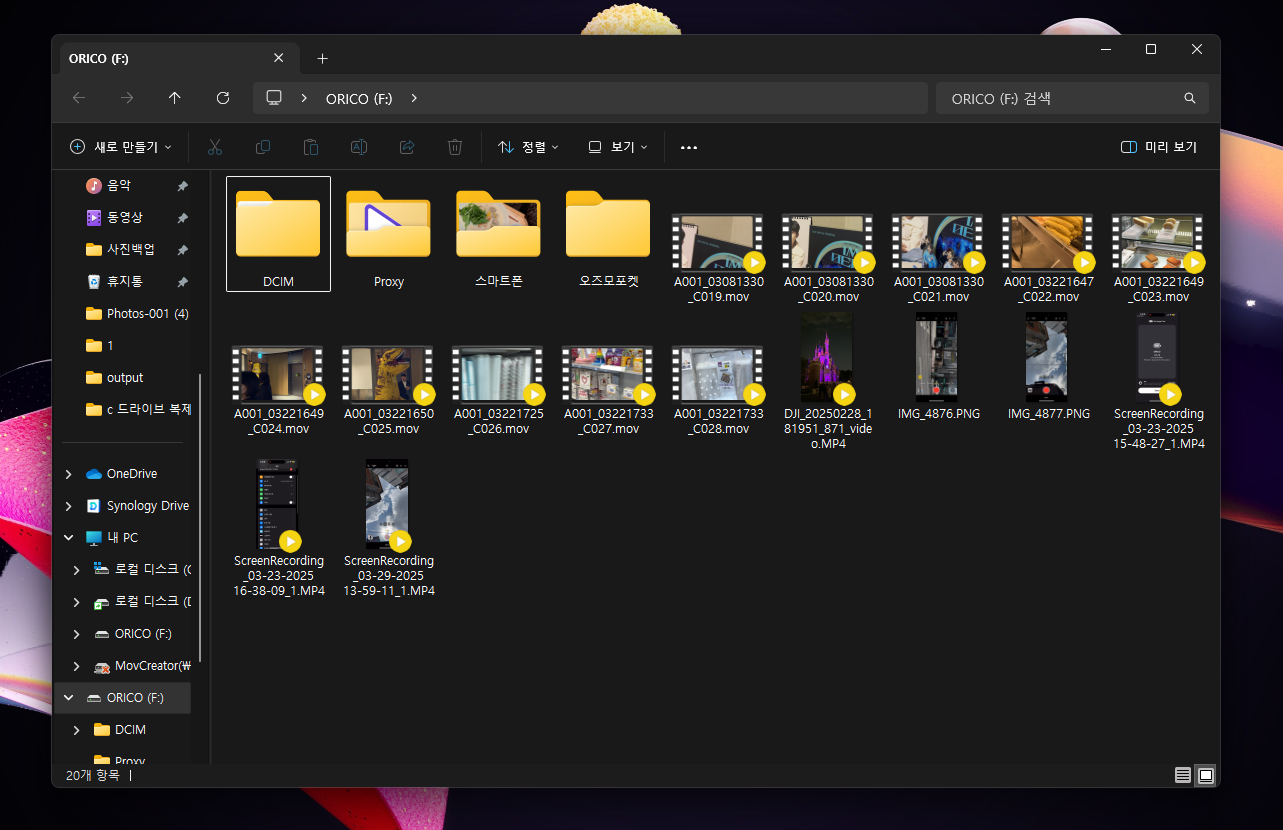Select the 오즈모포켓 folder
The image size is (1283, 830).
pyautogui.click(x=608, y=235)
